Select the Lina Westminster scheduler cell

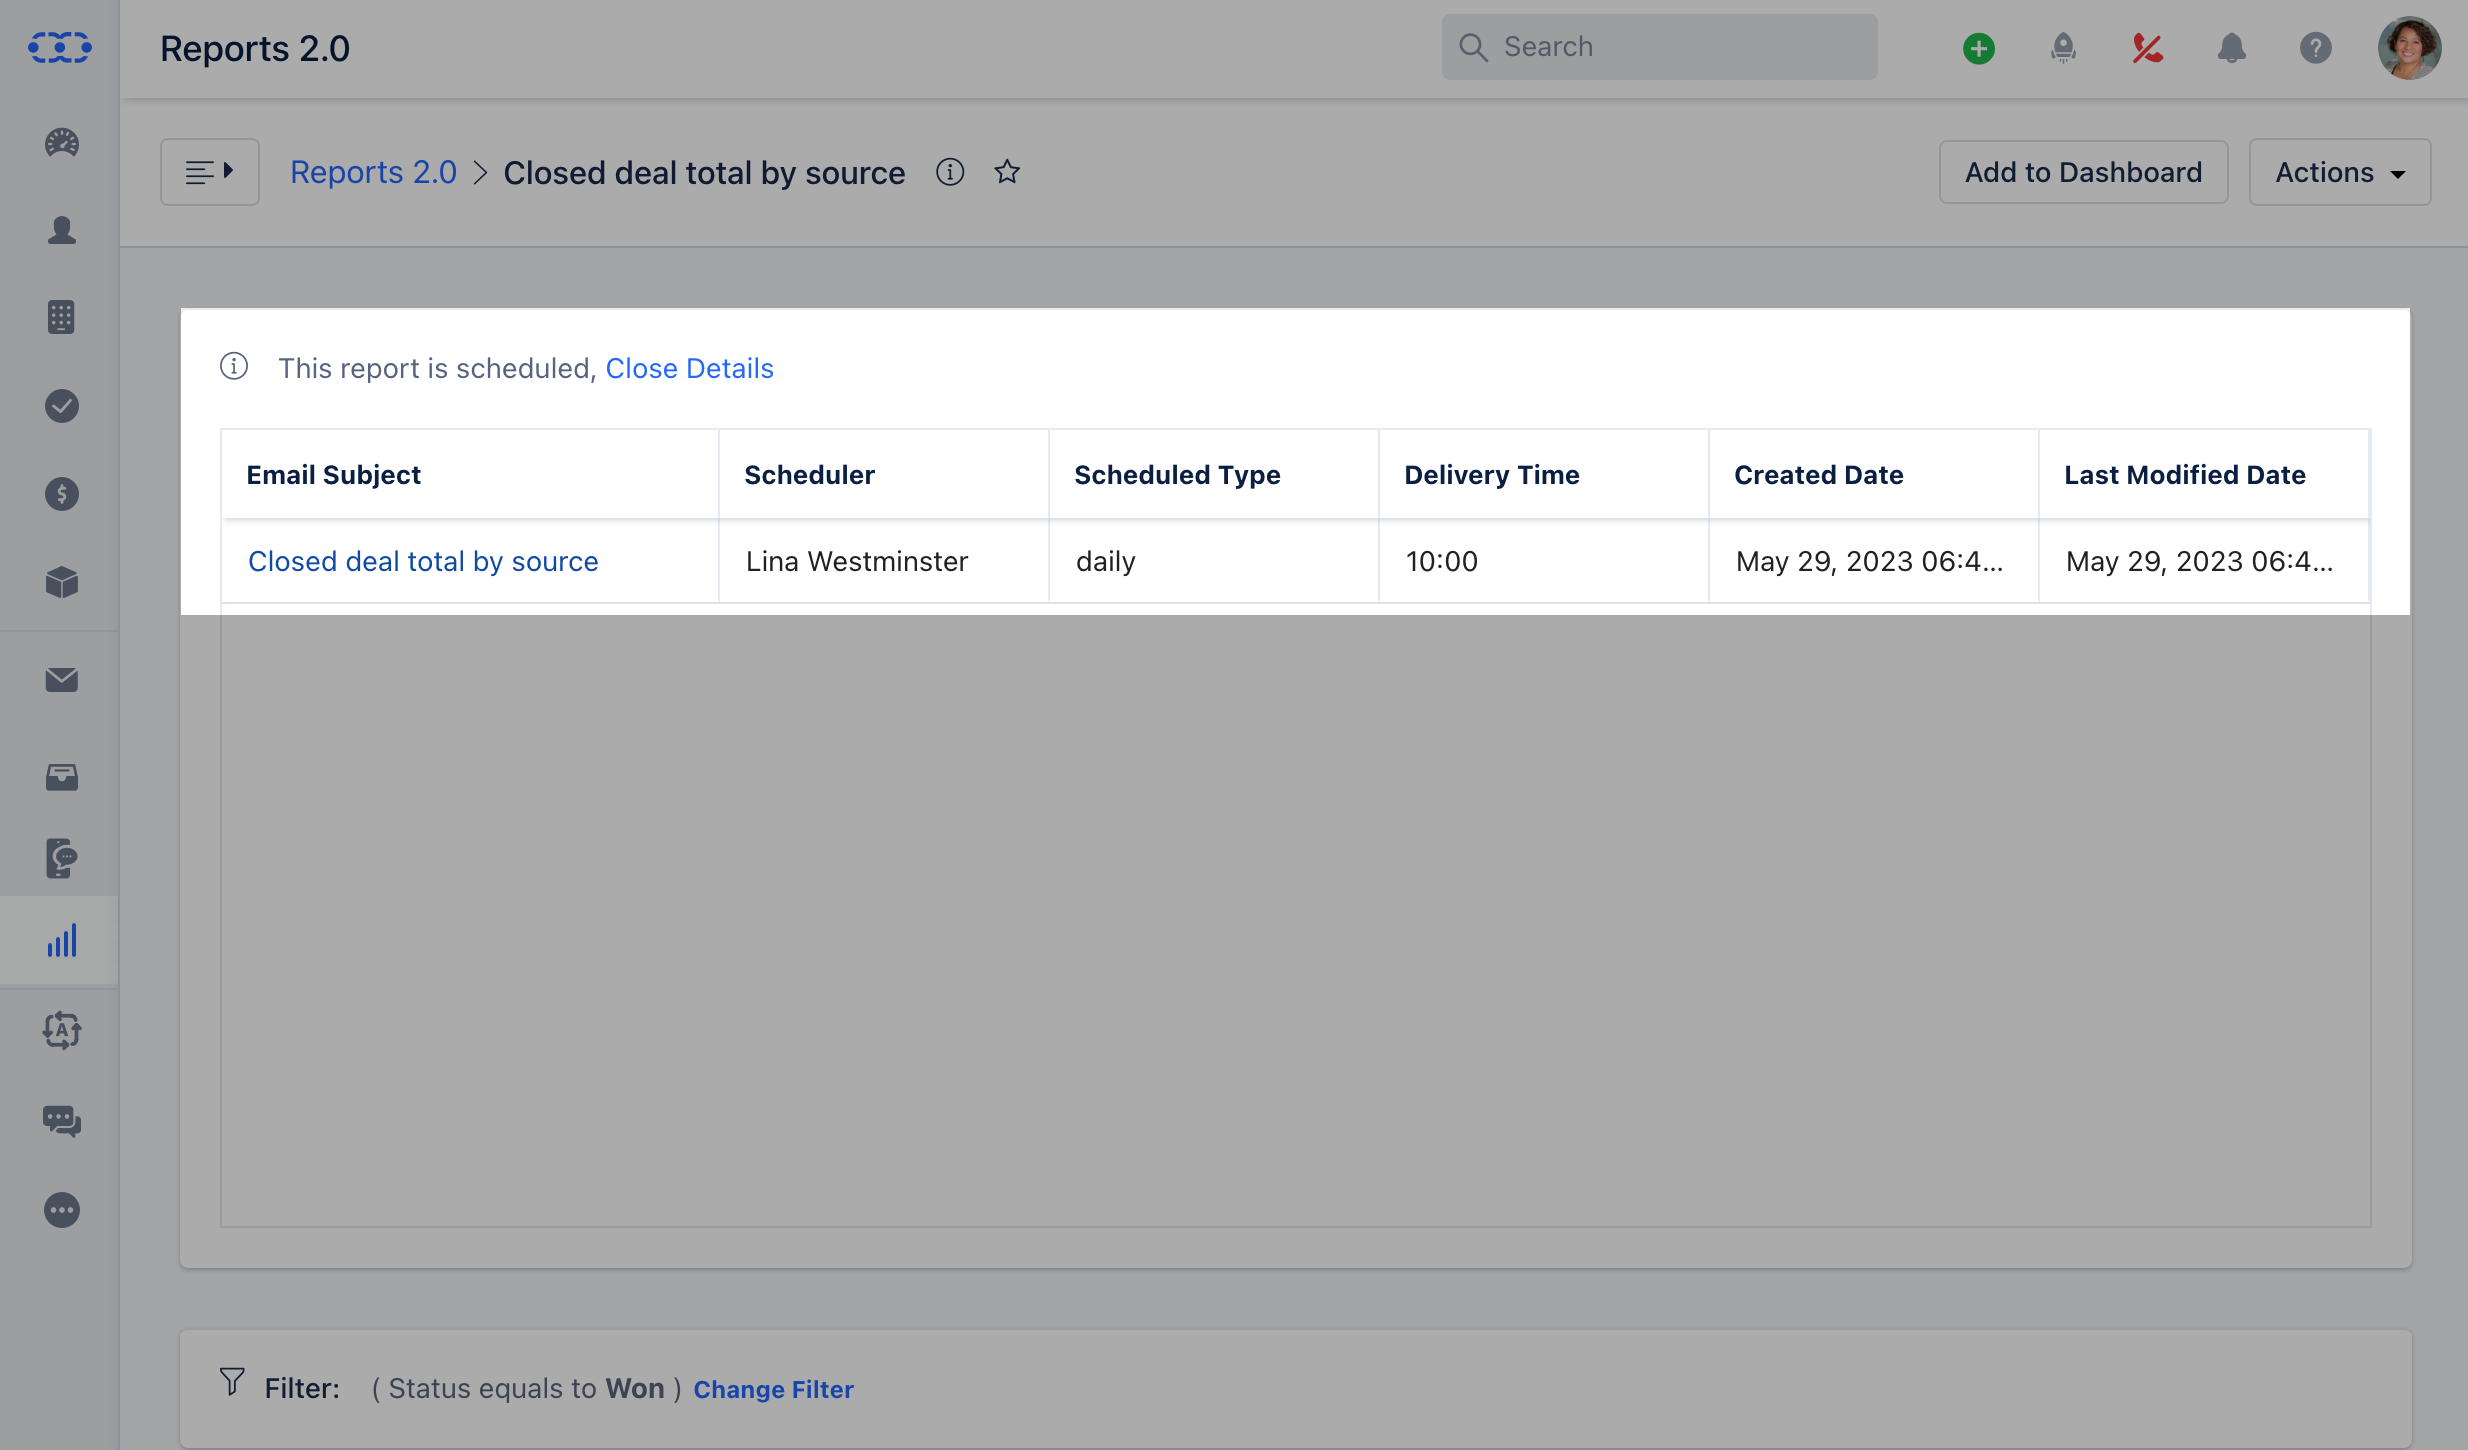(883, 561)
